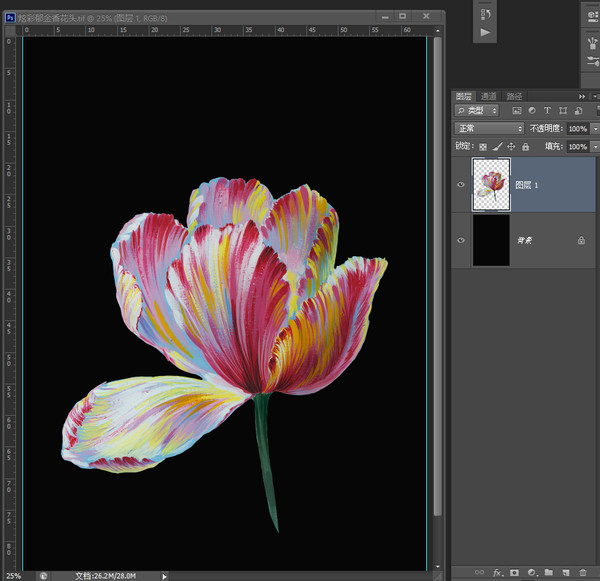The height and width of the screenshot is (581, 600).
Task: Filter layers by shape layers icon
Action: click(563, 111)
